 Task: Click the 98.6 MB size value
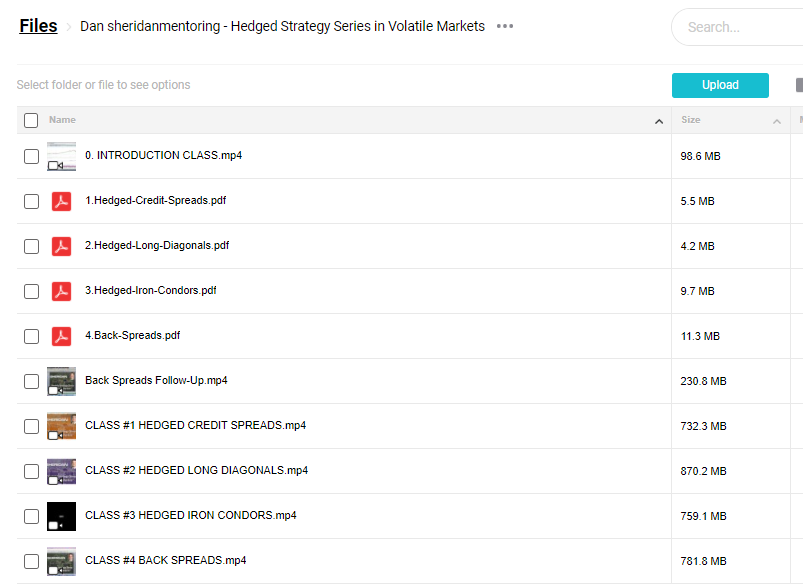[700, 156]
